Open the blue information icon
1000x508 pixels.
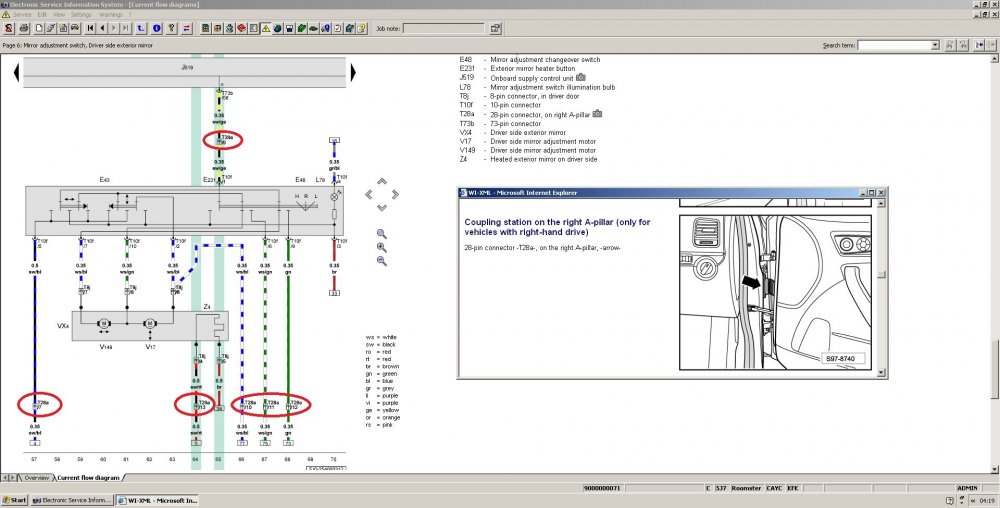[x=157, y=28]
